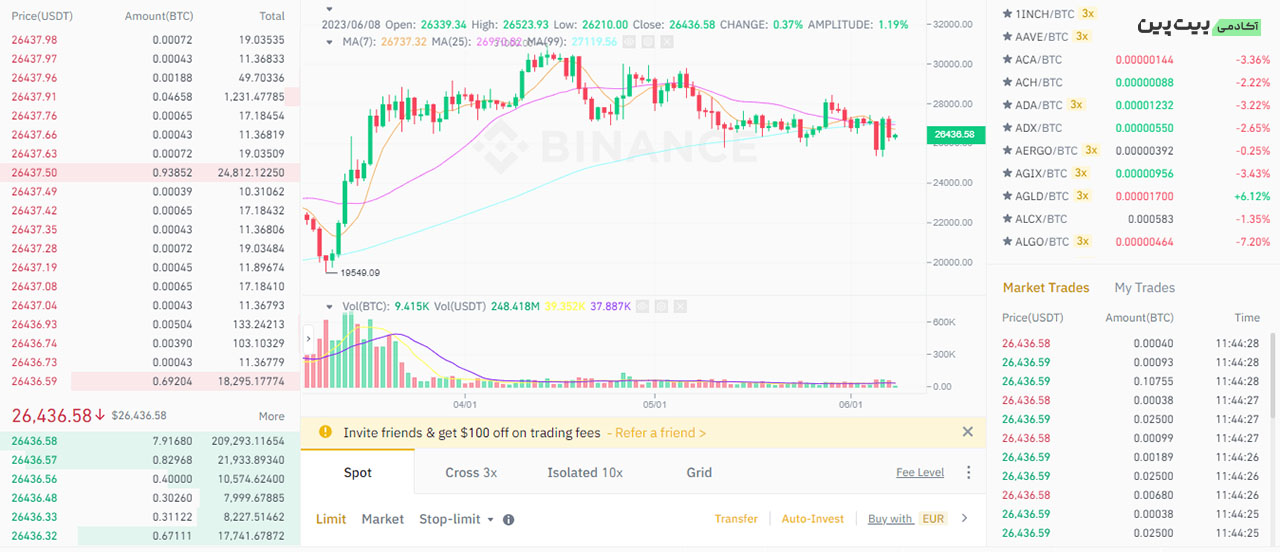This screenshot has width=1280, height=552.
Task: Open MA indicator settings gear icon
Action: pyautogui.click(x=648, y=41)
